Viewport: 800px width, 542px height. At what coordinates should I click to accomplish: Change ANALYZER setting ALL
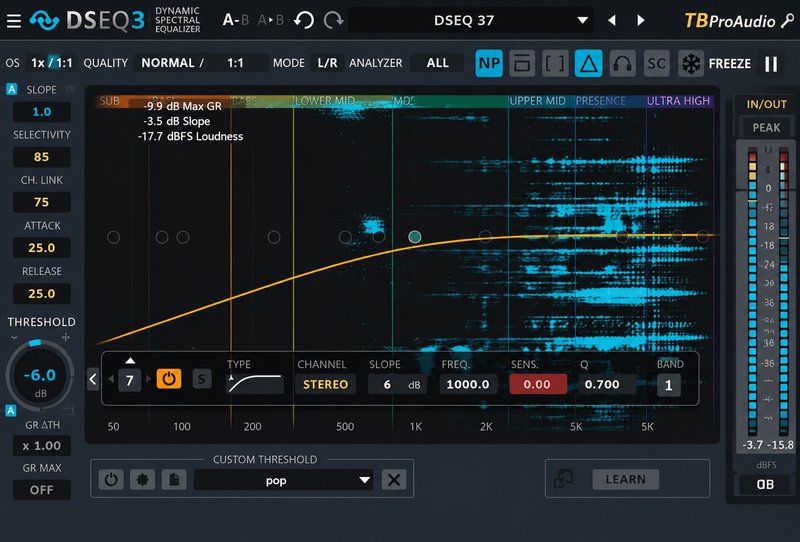(437, 63)
